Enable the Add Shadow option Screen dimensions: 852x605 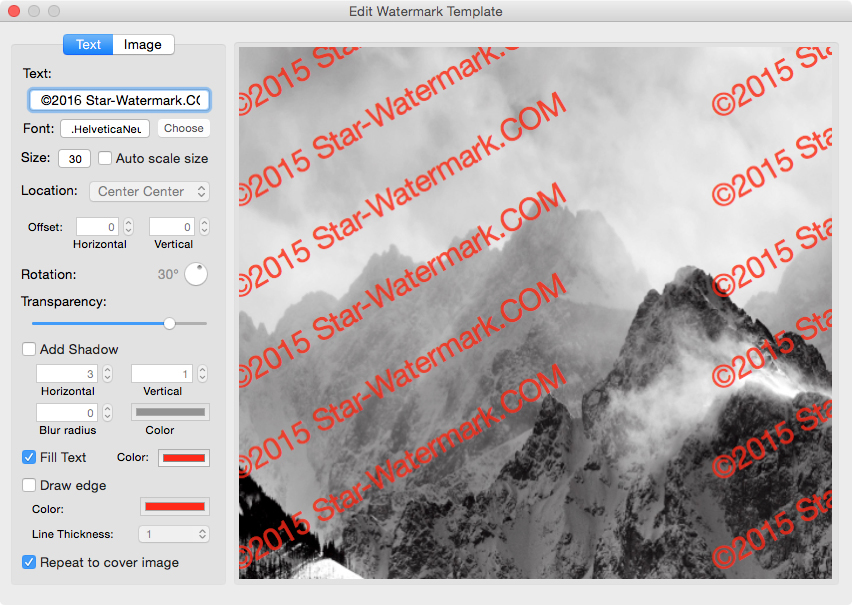click(x=29, y=349)
